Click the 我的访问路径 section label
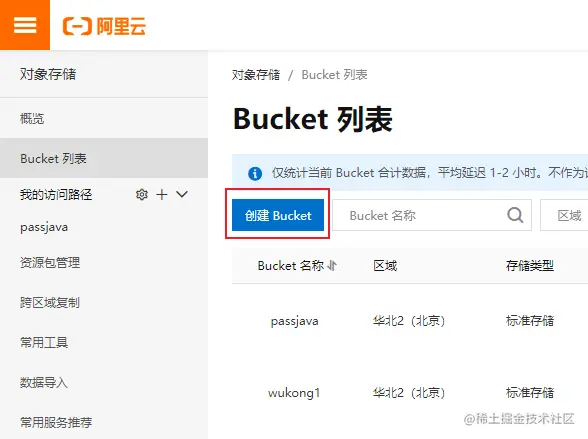 click(56, 194)
